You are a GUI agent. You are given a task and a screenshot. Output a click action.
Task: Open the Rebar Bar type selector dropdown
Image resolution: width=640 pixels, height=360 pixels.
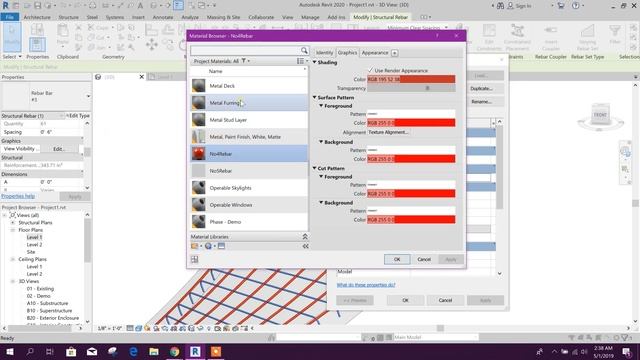point(88,96)
